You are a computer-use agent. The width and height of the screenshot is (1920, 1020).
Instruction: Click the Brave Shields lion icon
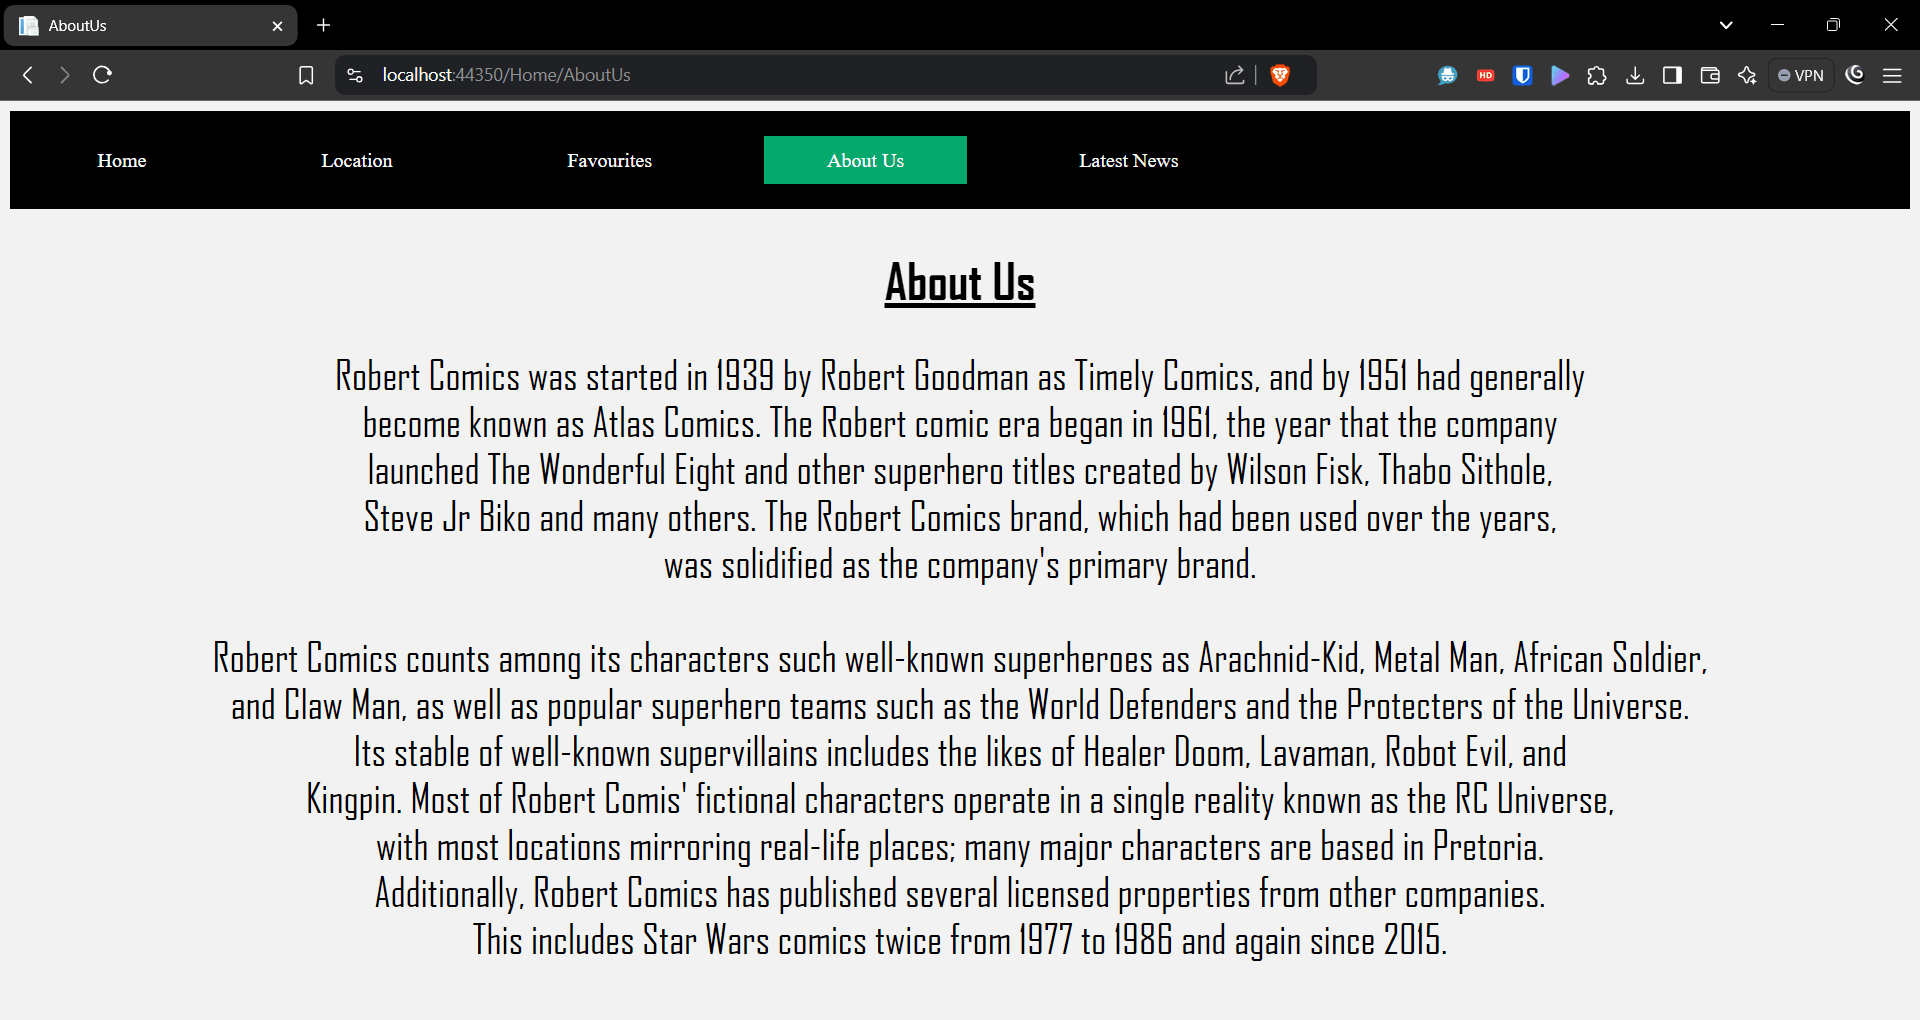coord(1279,75)
